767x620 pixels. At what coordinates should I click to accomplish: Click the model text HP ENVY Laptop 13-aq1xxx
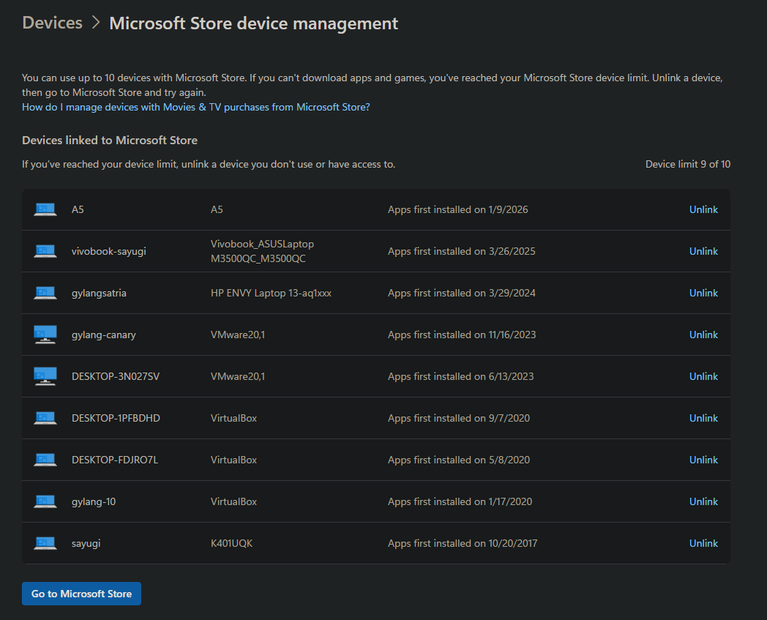[x=271, y=293]
